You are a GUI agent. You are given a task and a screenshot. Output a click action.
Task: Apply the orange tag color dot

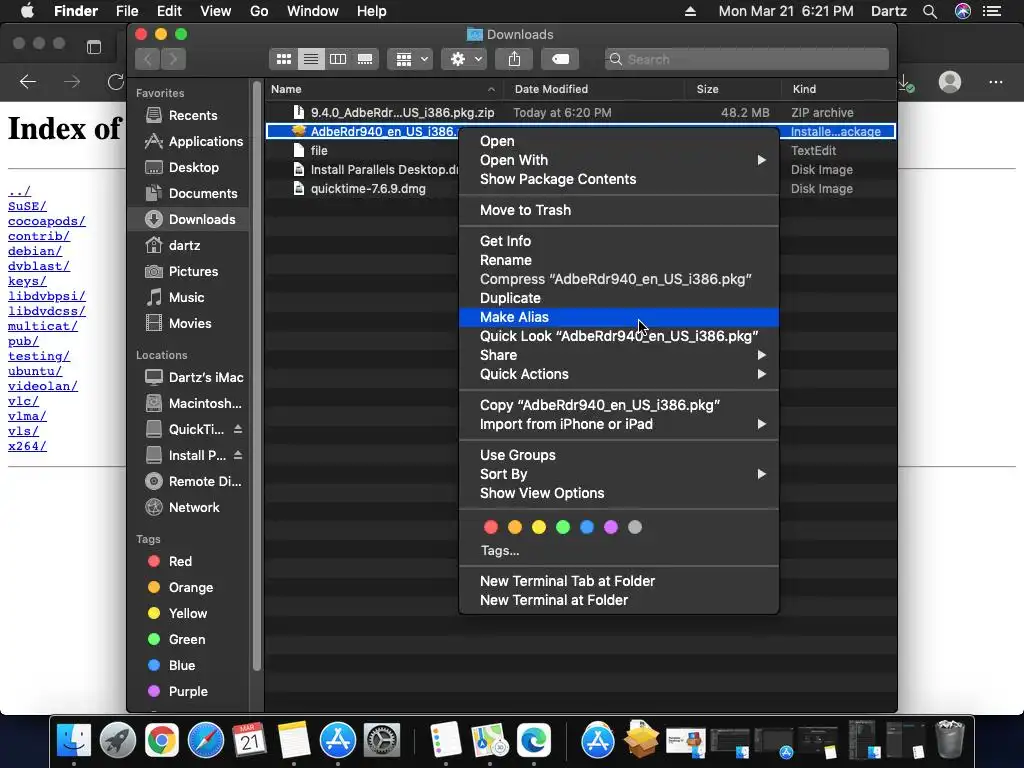[x=515, y=527]
